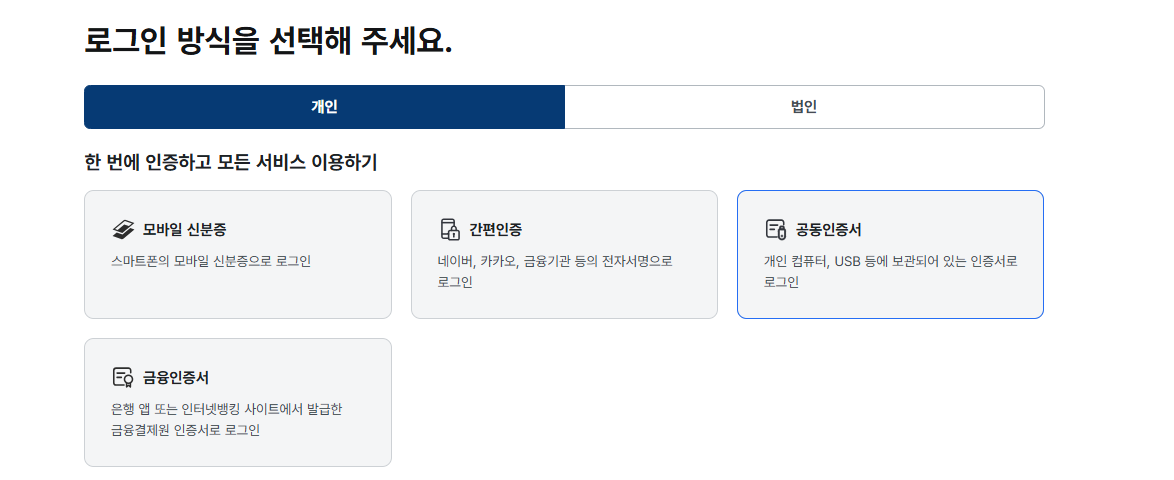The height and width of the screenshot is (480, 1174).
Task: Click the 간편인증 phone lock icon
Action: (x=449, y=229)
